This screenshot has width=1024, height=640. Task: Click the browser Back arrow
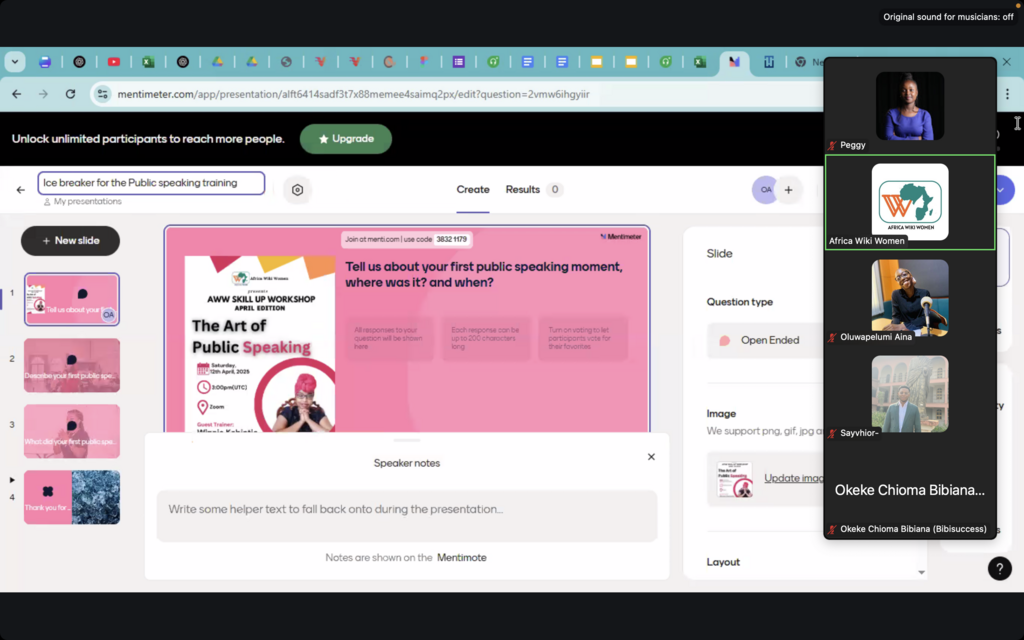point(16,94)
